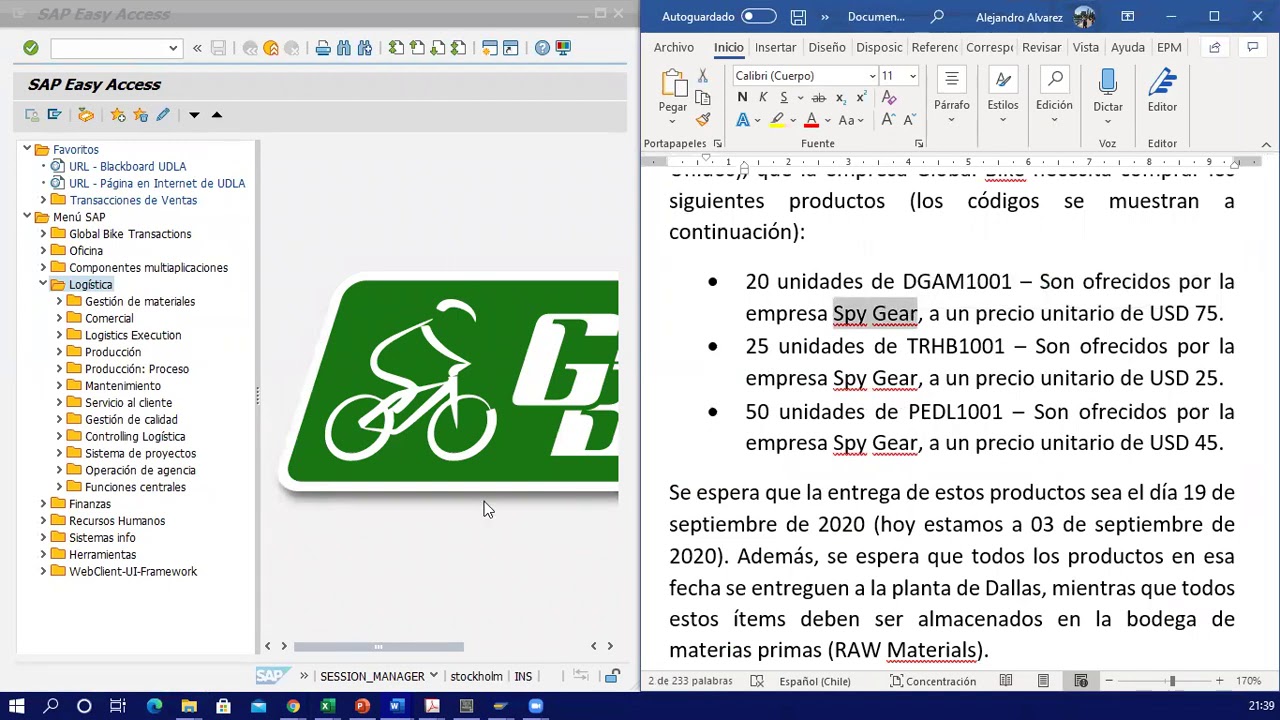Click word count '2 de 233 palabras'
The image size is (1280, 720).
click(690, 681)
